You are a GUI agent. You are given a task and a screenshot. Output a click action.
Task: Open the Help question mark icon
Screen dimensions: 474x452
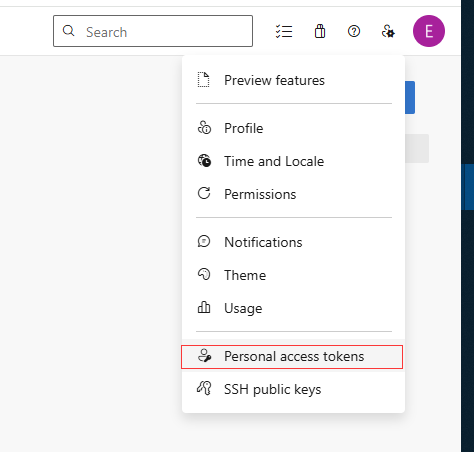point(354,31)
